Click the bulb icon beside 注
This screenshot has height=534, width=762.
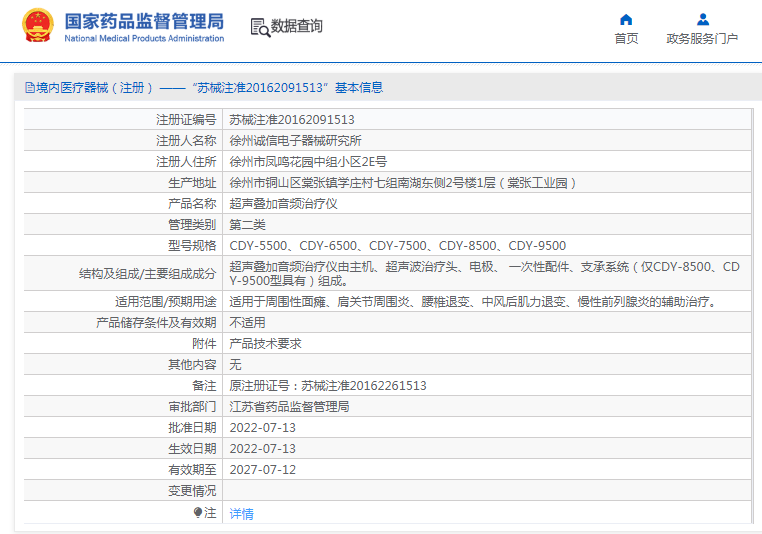[x=197, y=512]
